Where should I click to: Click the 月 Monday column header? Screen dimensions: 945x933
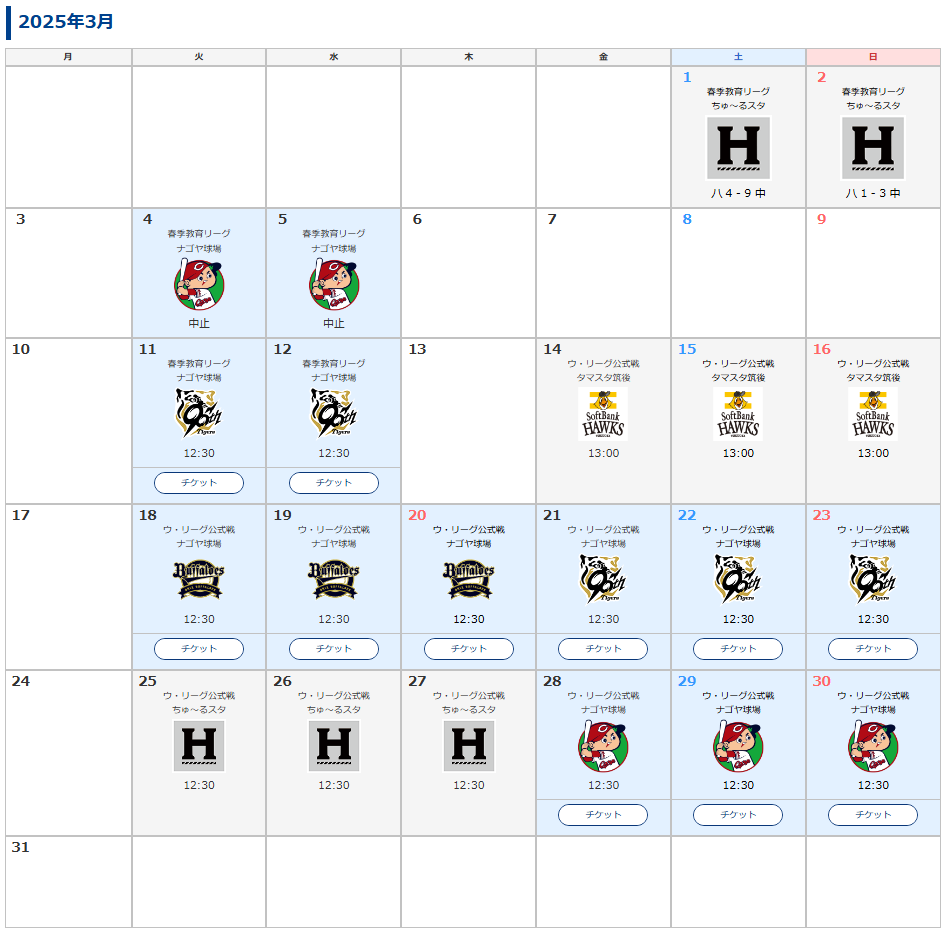(x=68, y=57)
